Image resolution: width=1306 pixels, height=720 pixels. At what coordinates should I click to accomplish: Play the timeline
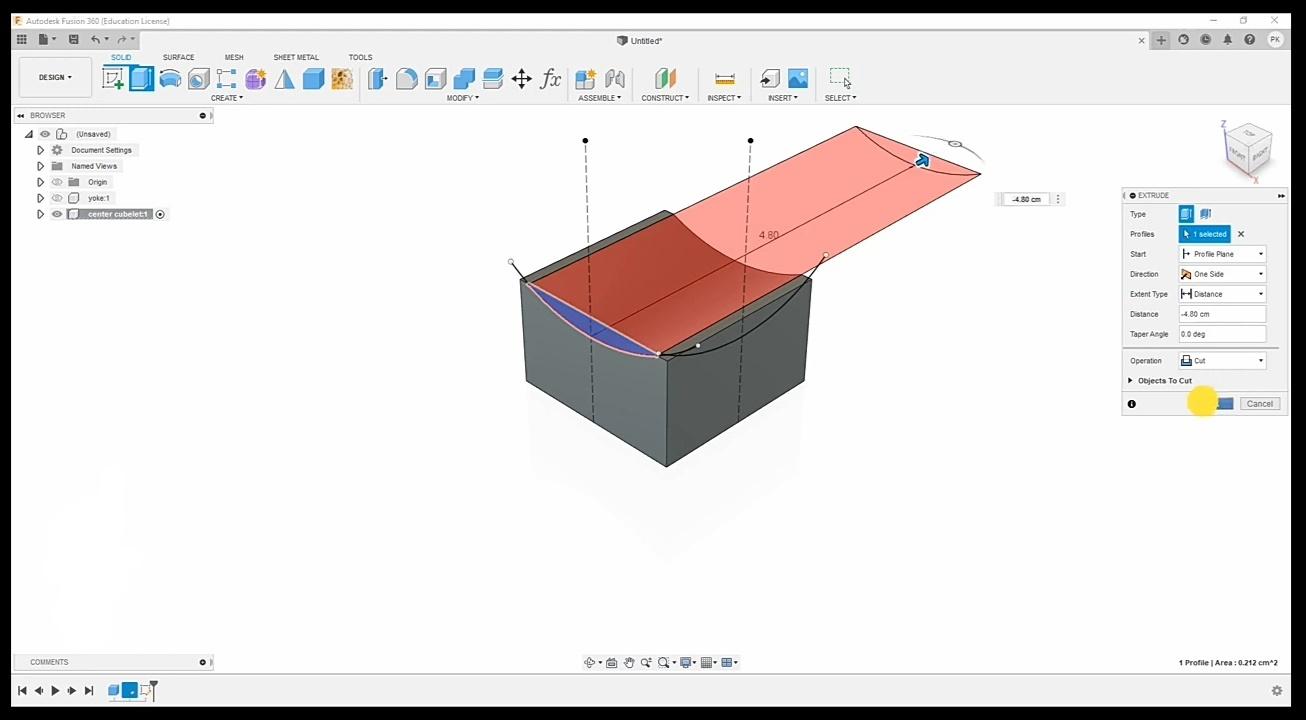point(55,690)
